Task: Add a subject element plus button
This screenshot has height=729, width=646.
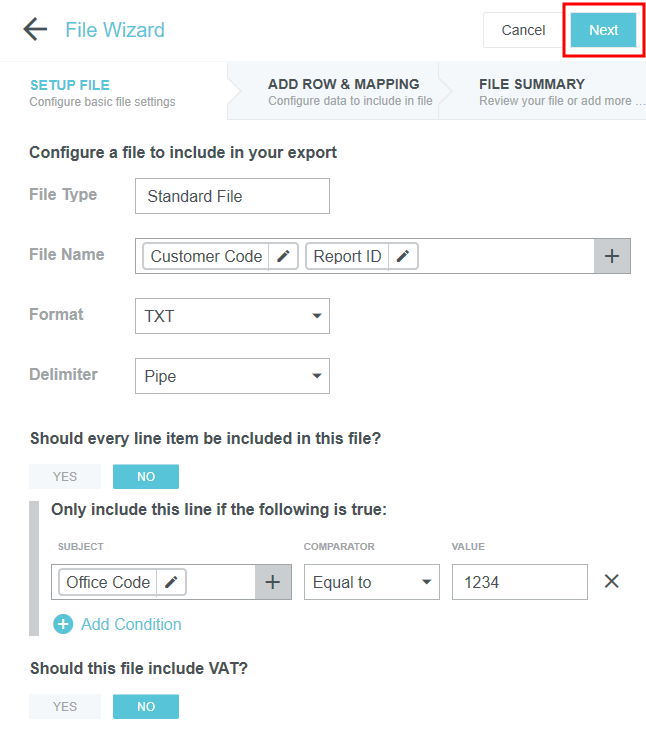Action: (273, 582)
